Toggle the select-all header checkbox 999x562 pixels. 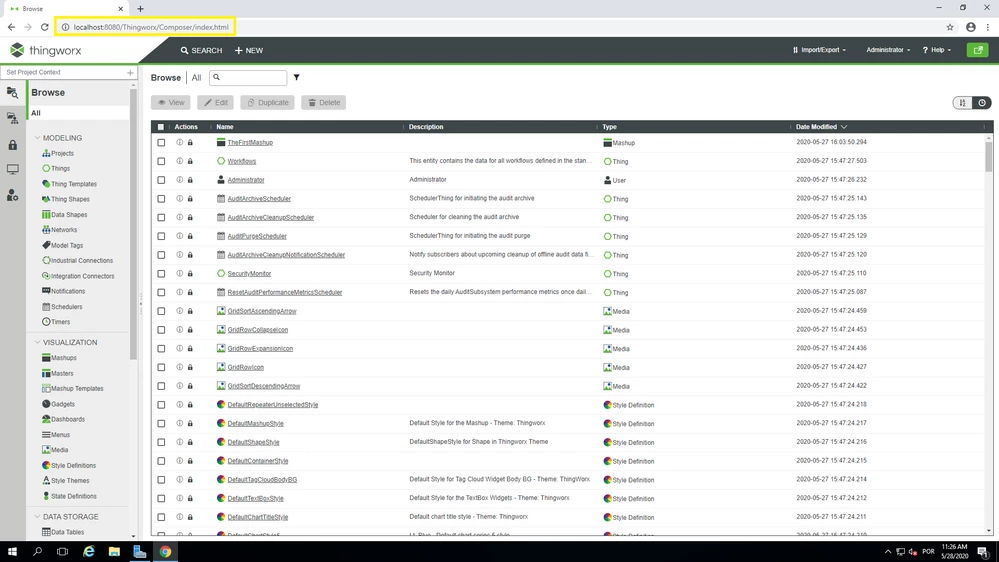[x=161, y=127]
